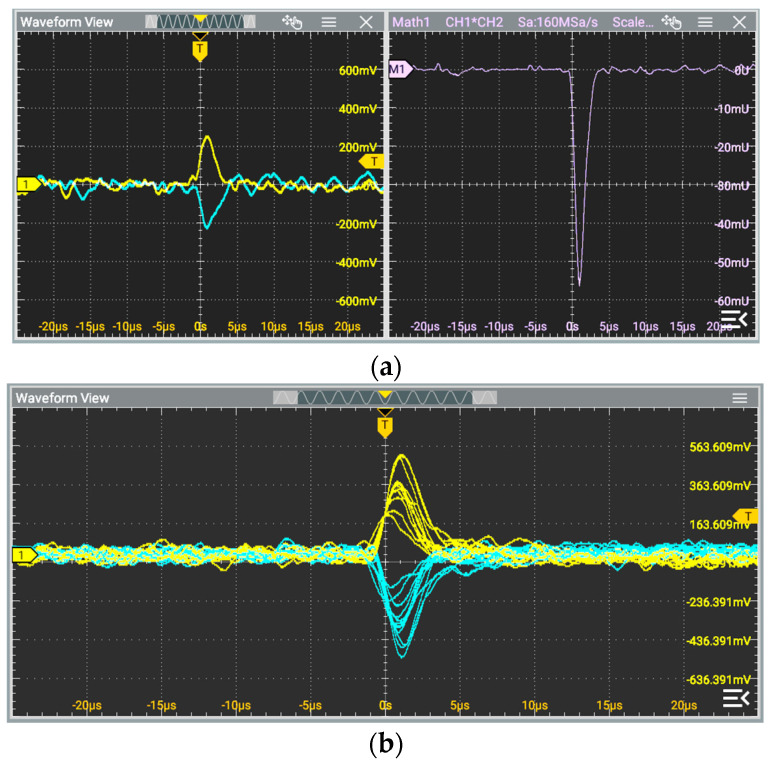Image resolution: width=769 pixels, height=764 pixels.
Task: Click the 15µs time label in bottom waveform
Action: pos(609,705)
